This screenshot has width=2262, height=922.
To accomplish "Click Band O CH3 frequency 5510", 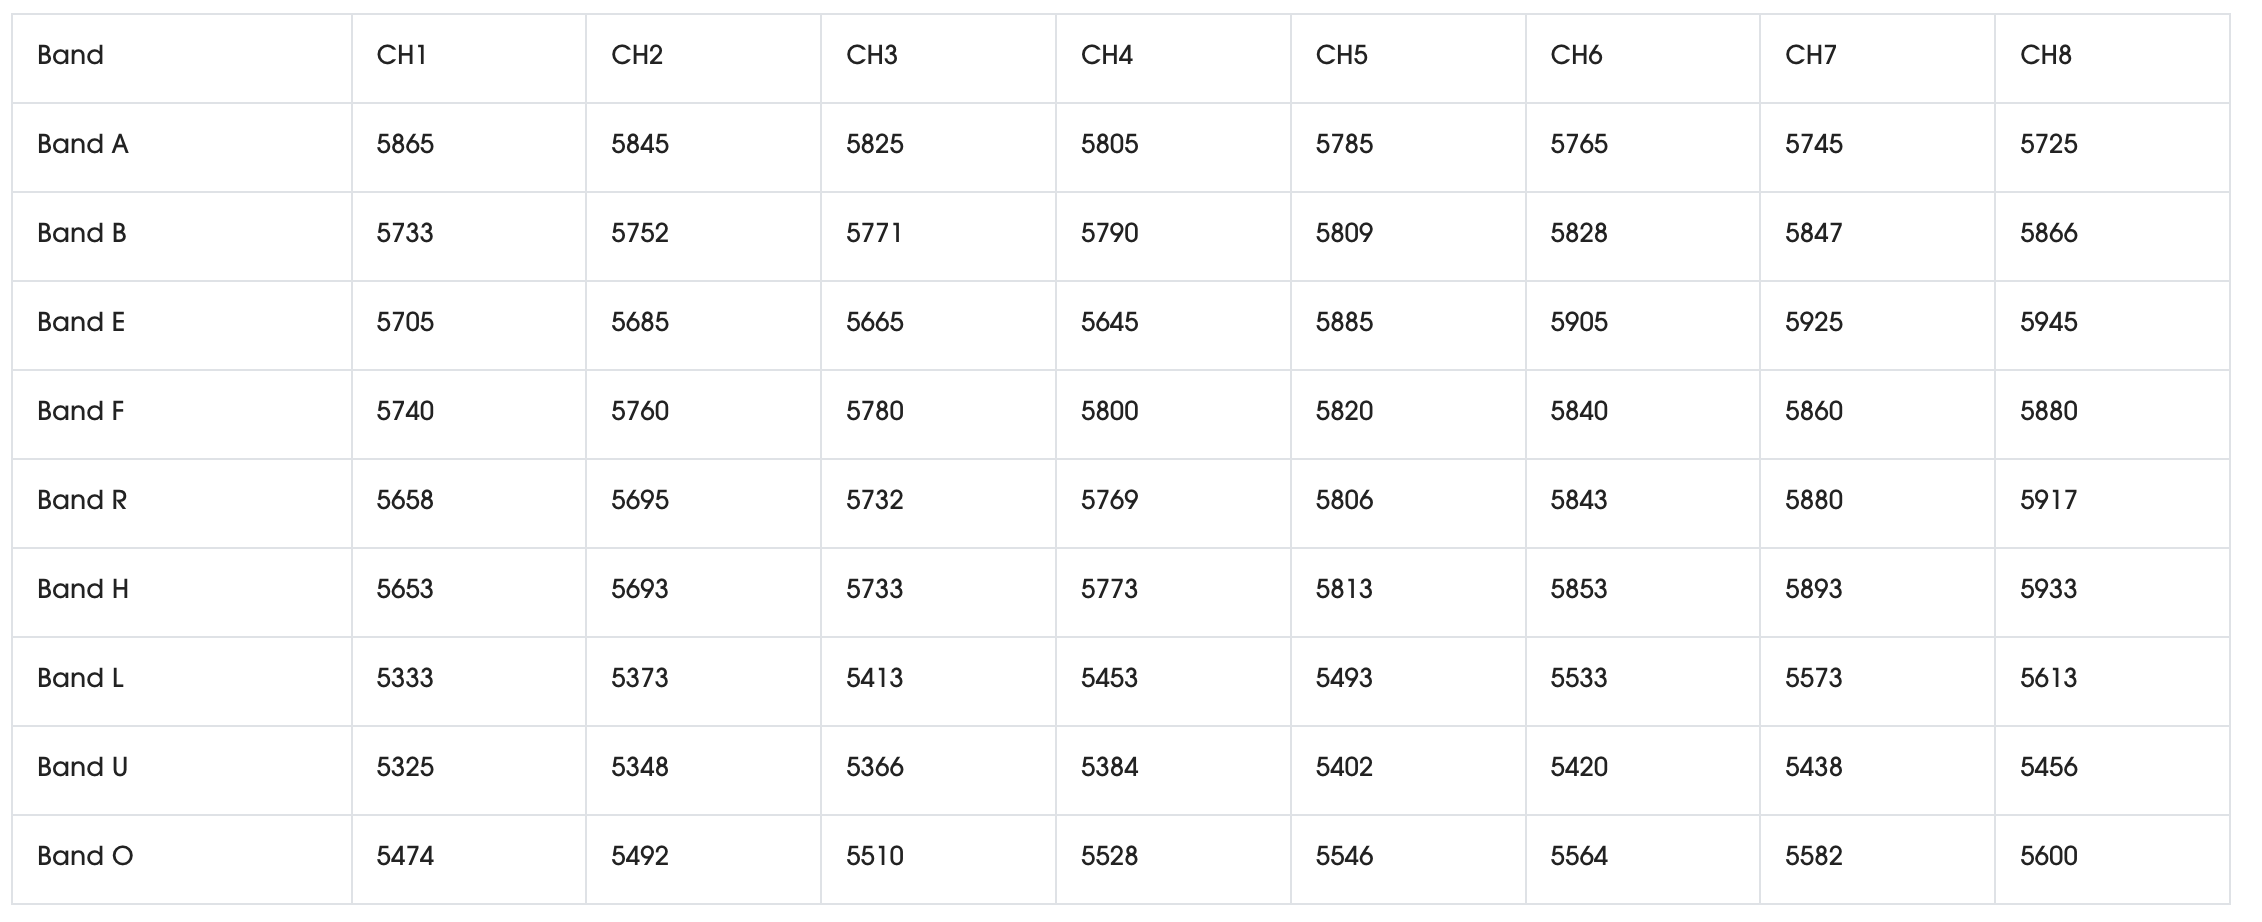I will (874, 856).
